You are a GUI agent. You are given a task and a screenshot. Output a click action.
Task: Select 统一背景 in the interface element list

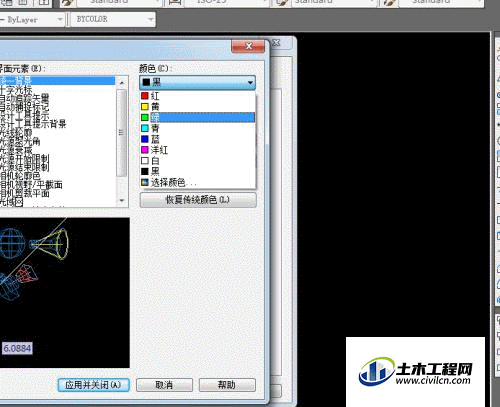pos(57,80)
